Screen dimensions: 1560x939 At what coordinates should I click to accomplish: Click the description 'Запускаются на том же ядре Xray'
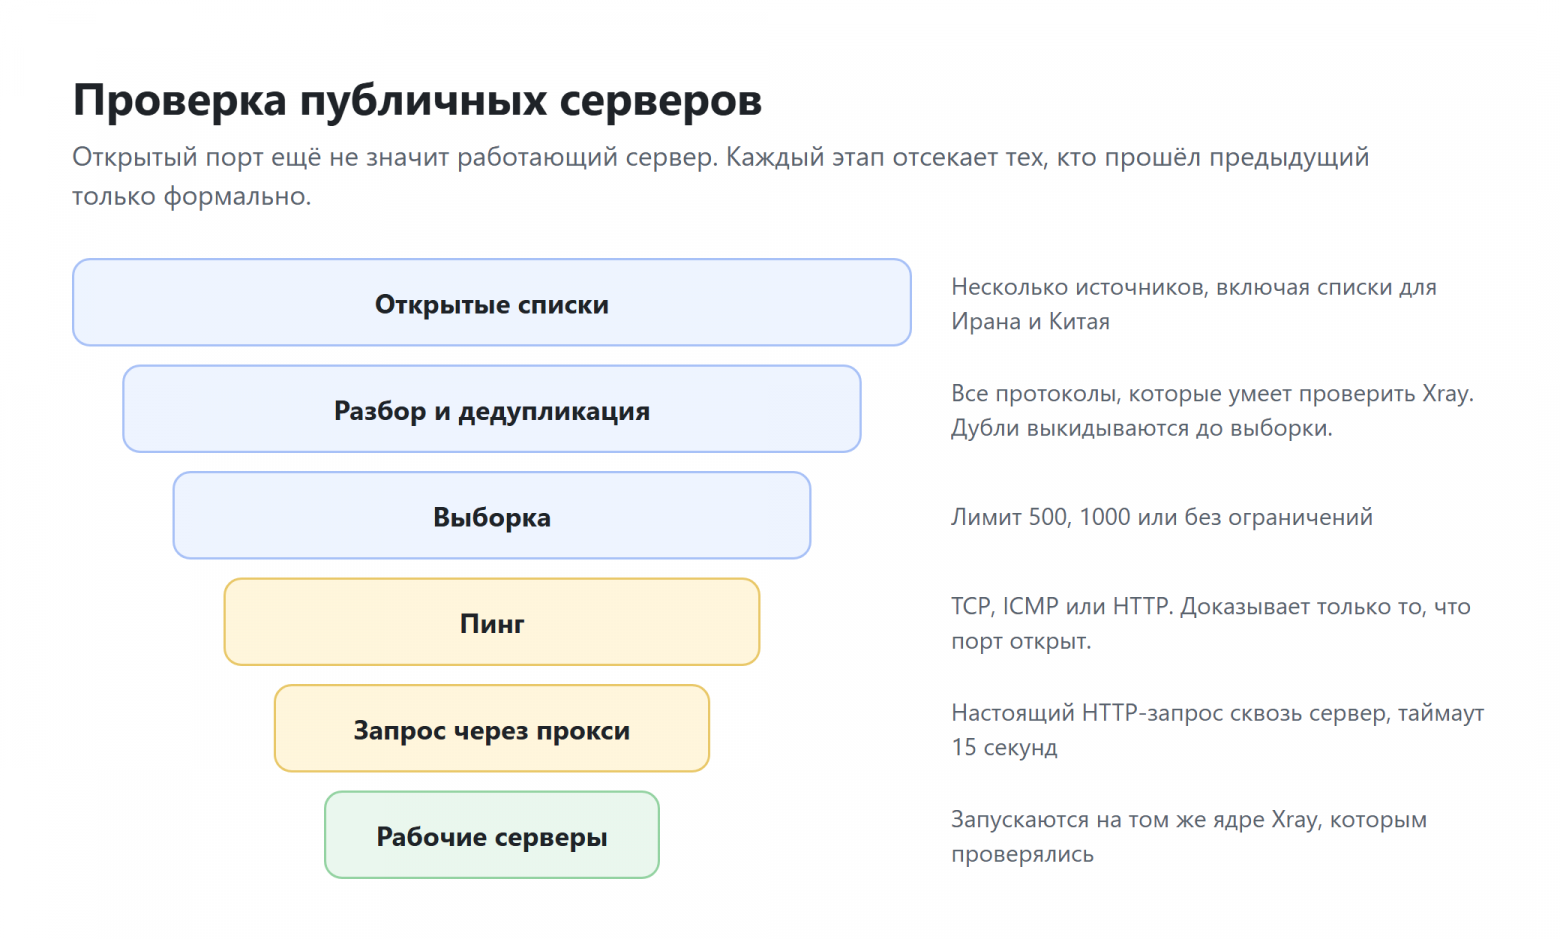pos(1189,836)
